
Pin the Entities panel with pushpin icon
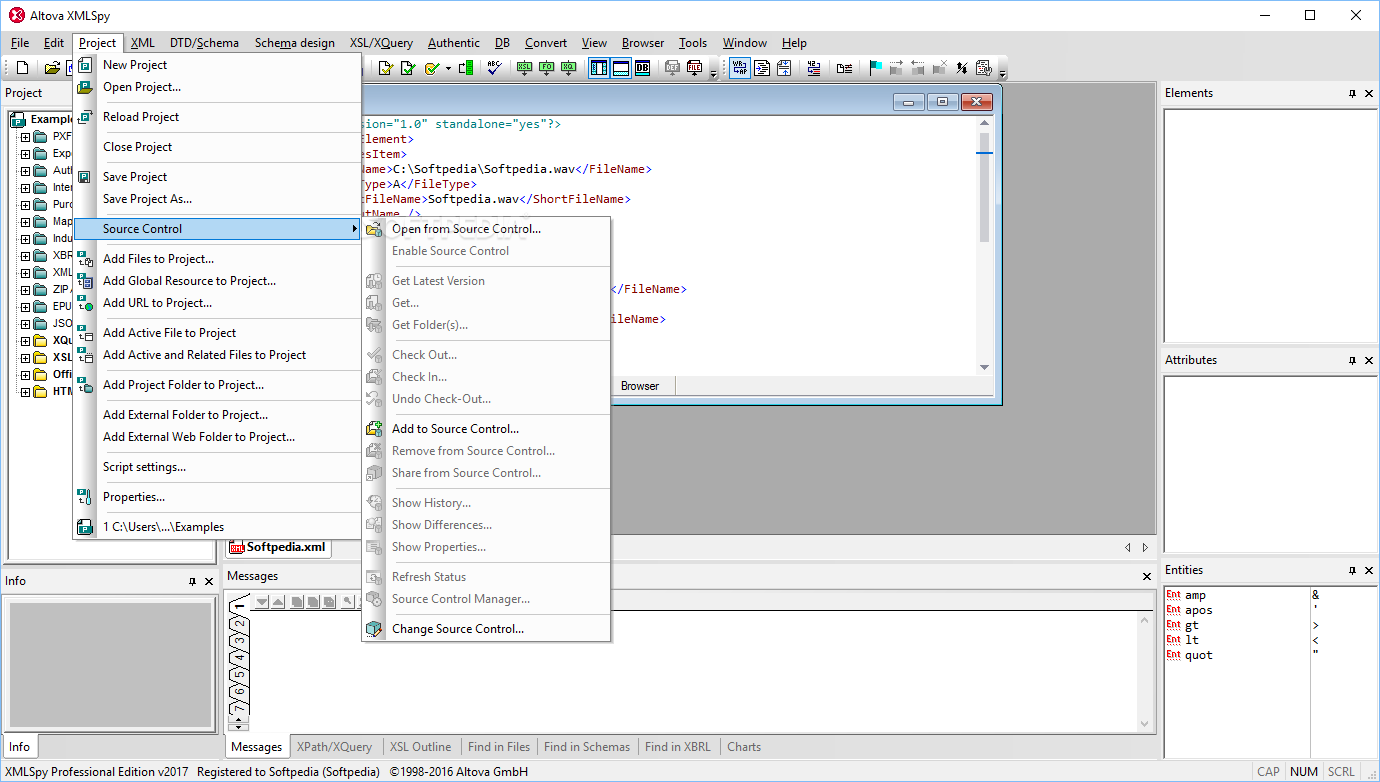(x=1352, y=570)
